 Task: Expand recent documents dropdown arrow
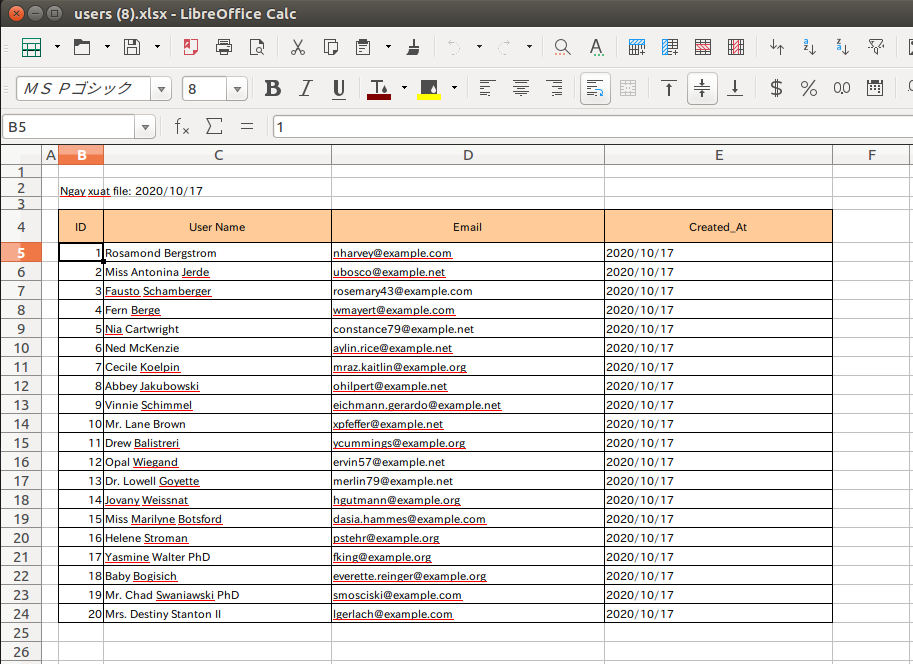pos(107,47)
